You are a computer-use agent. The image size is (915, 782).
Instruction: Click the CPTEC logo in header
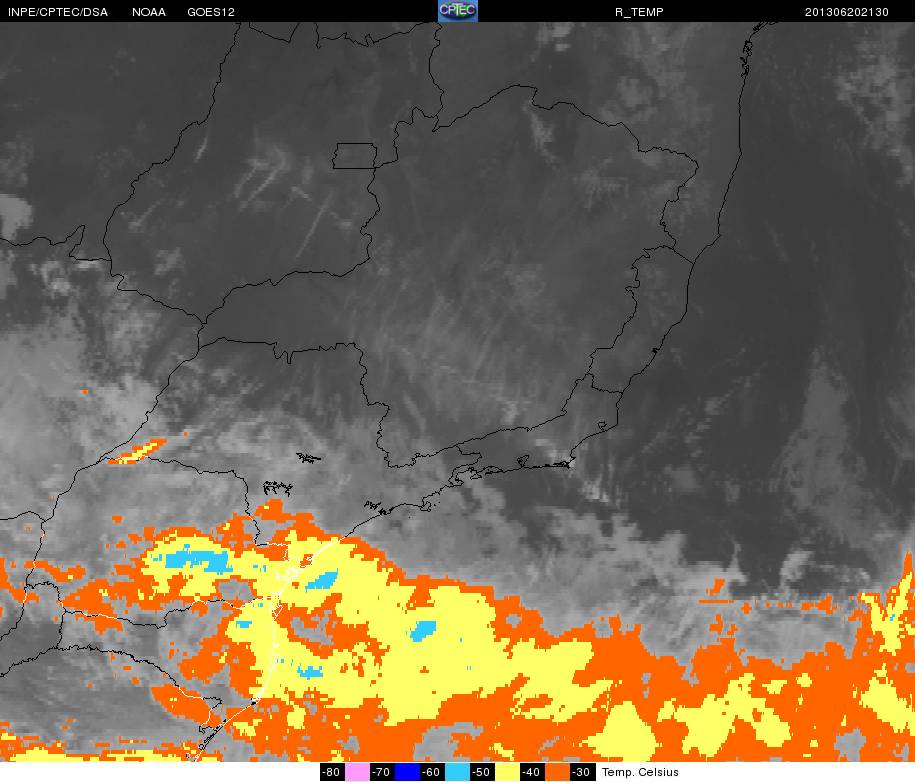[458, 11]
